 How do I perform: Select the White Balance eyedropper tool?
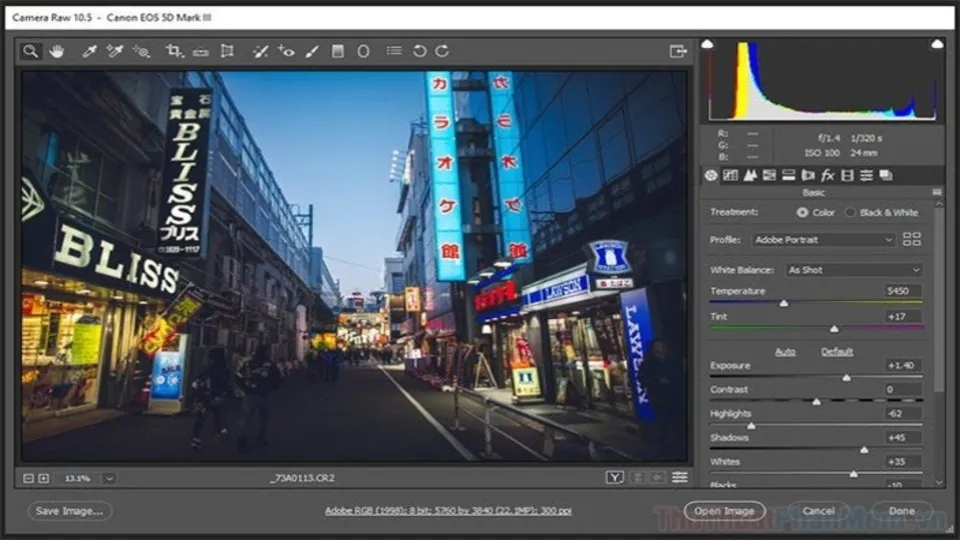(89, 51)
